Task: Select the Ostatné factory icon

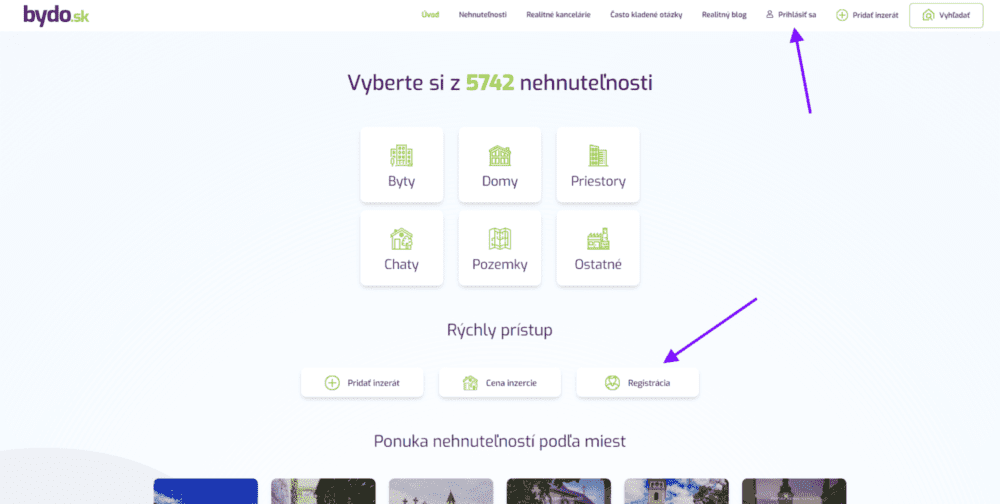Action: pos(598,239)
